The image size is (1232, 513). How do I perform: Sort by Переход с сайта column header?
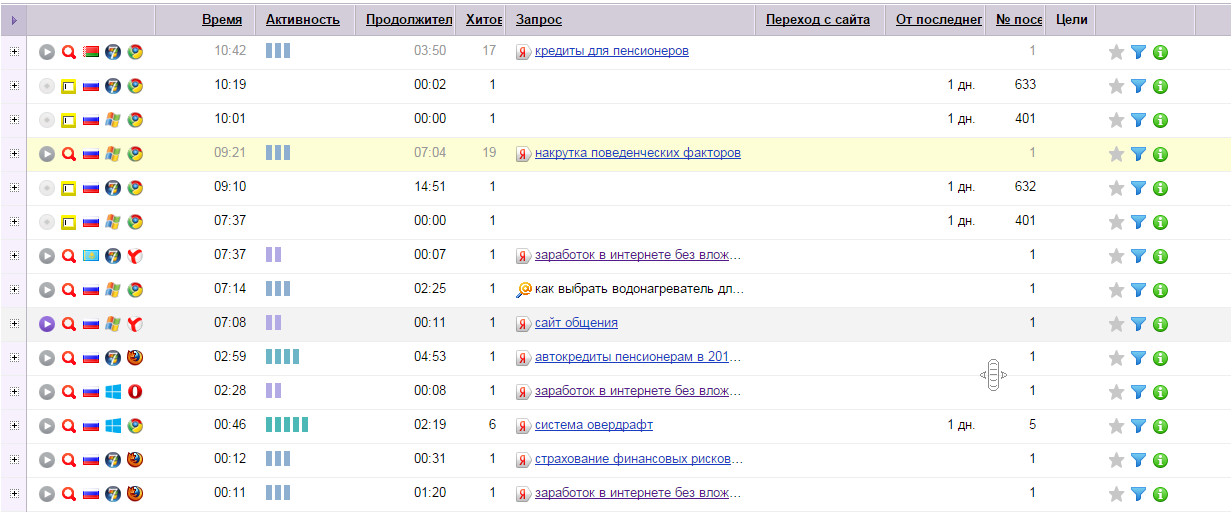[x=818, y=20]
